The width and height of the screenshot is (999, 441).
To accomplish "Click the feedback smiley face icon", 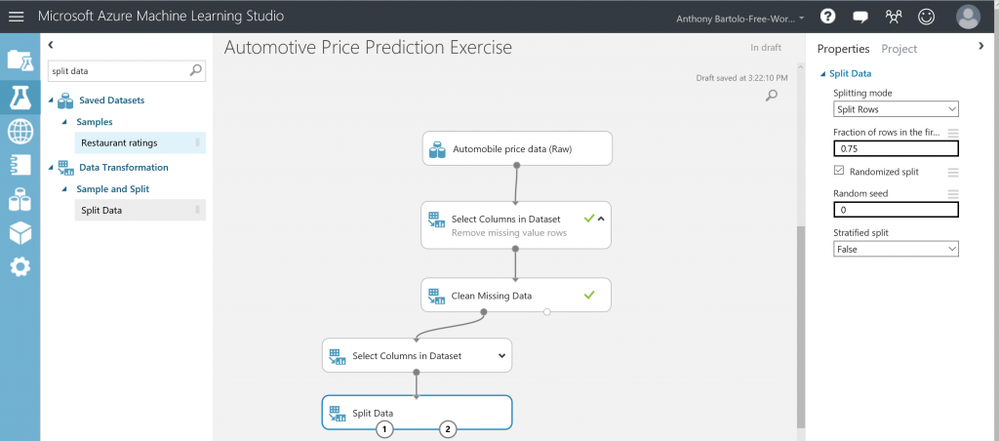I will coord(927,17).
